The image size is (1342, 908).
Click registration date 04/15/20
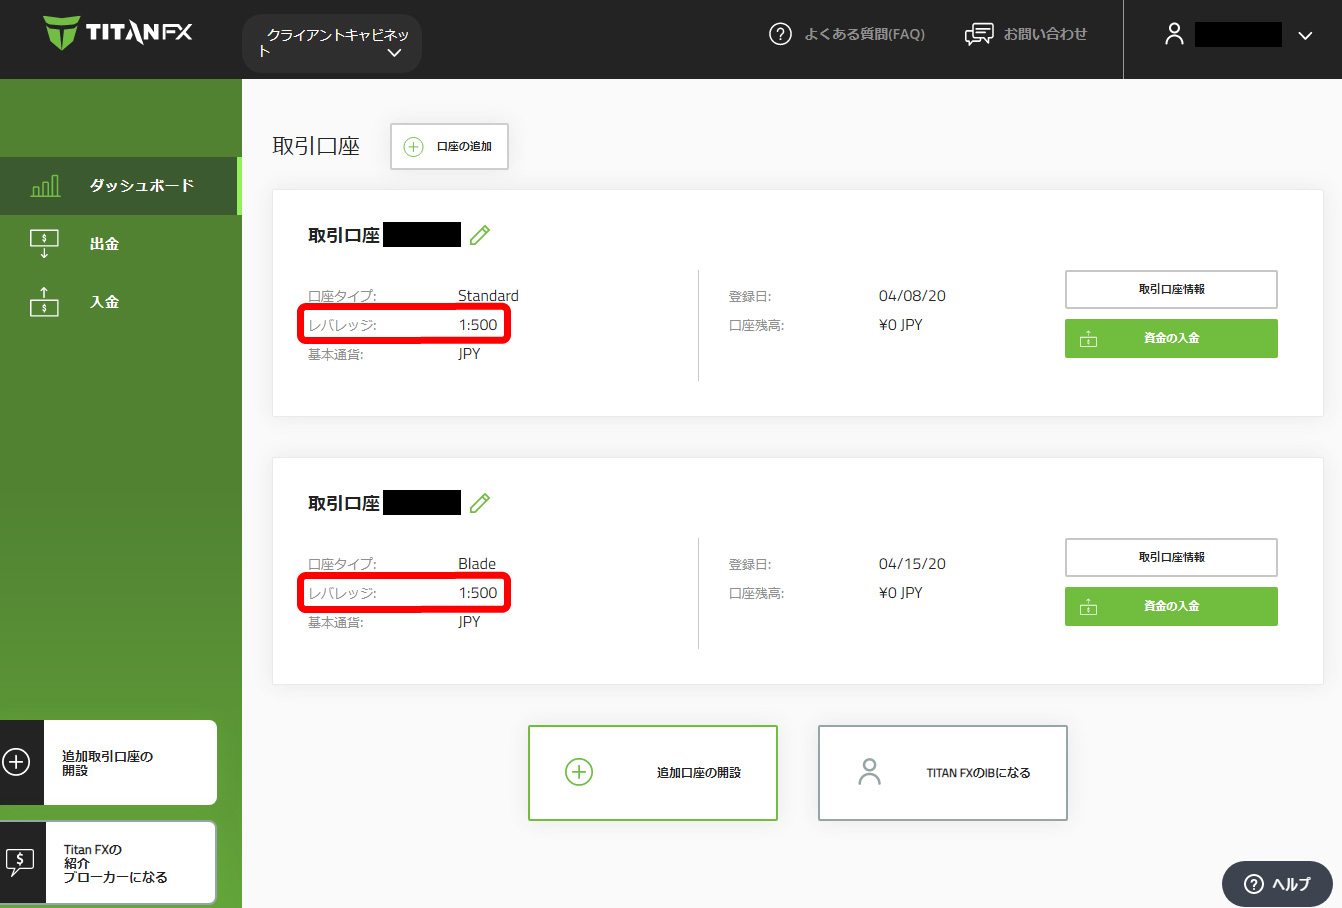912,564
